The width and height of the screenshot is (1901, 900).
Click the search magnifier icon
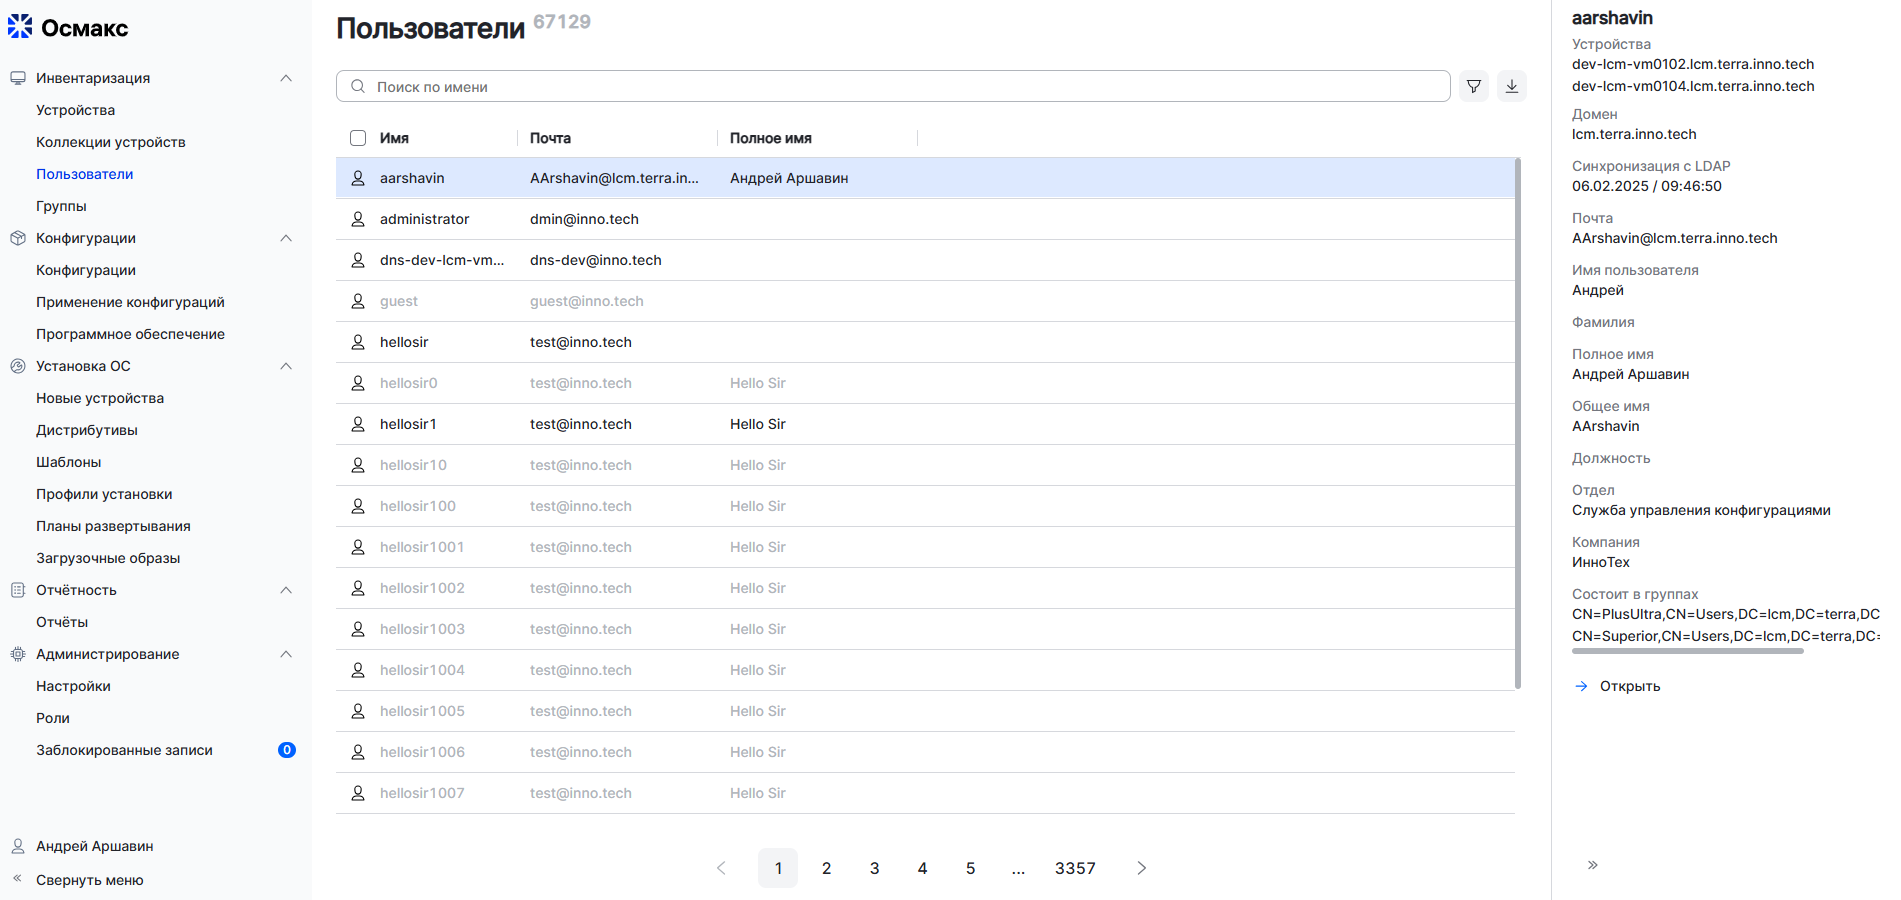[358, 87]
